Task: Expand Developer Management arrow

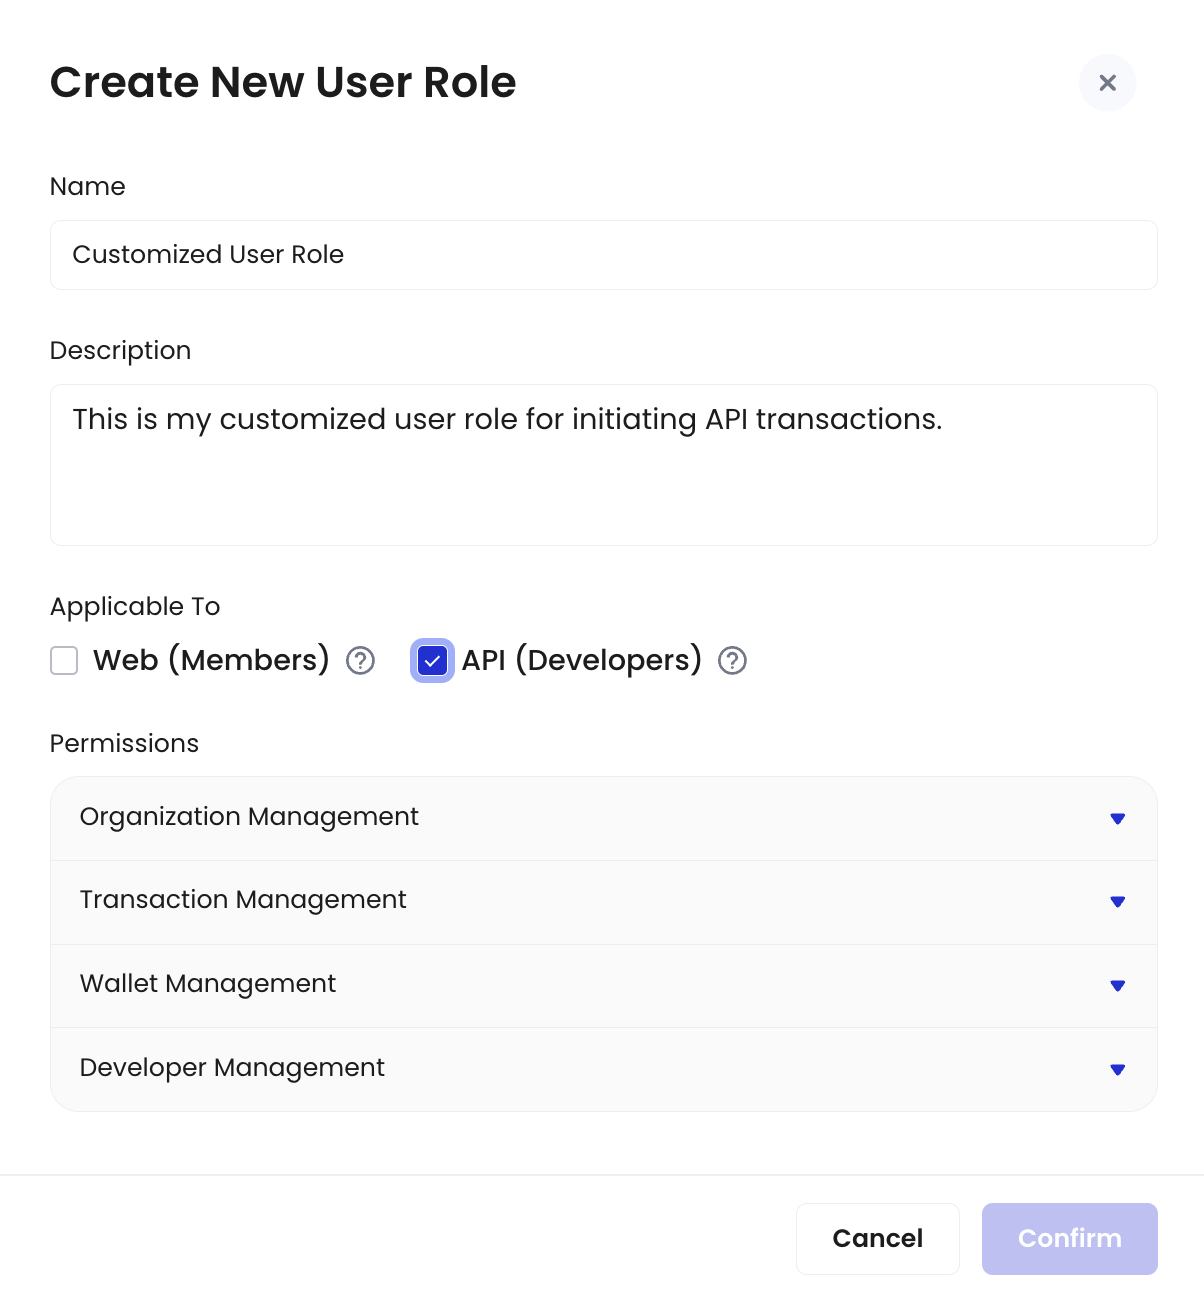Action: (x=1118, y=1070)
